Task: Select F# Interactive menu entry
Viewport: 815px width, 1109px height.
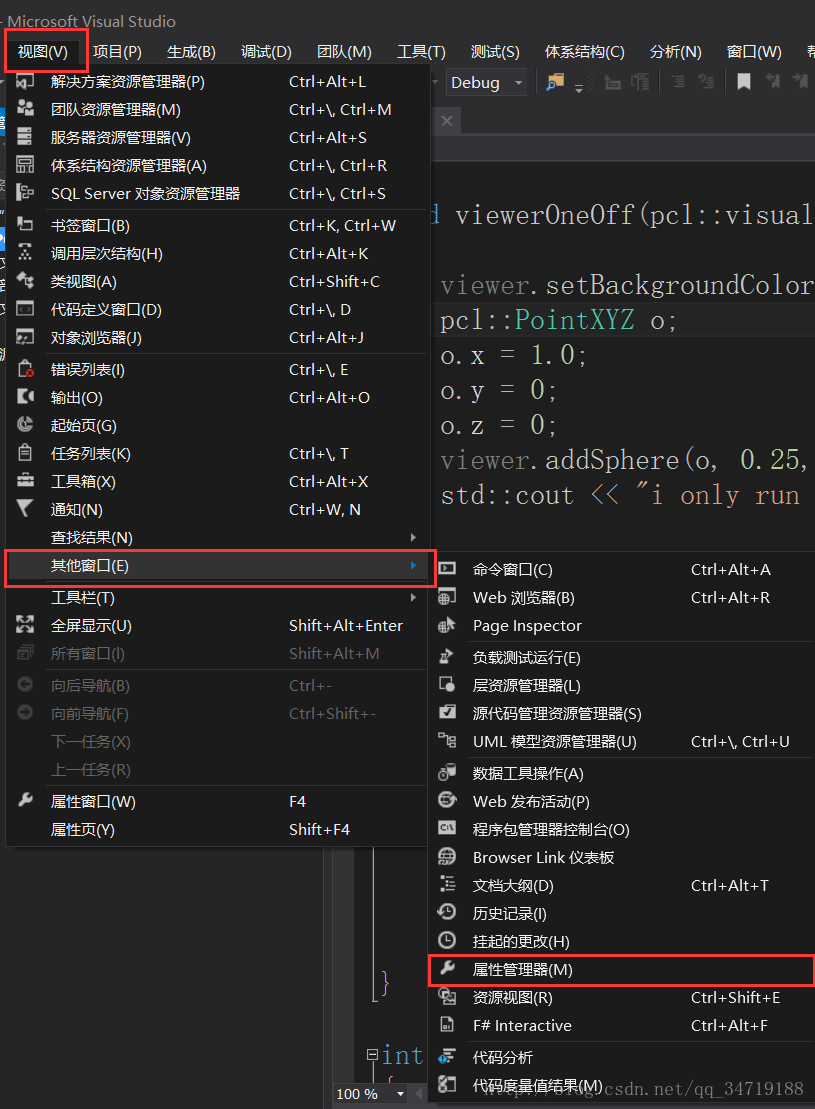Action: coord(622,1026)
